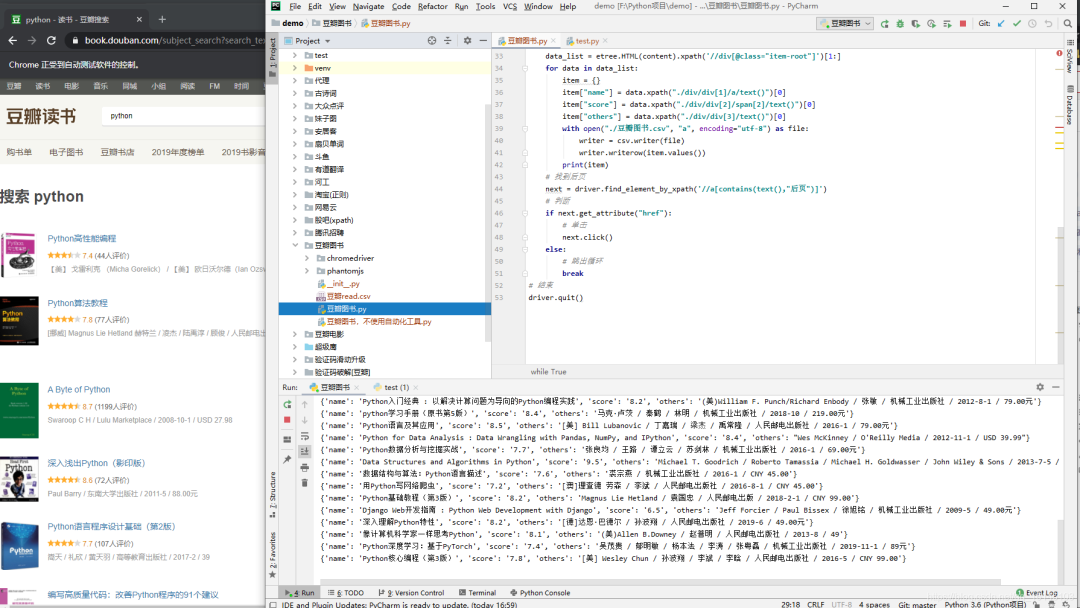Reload the Chrome page
This screenshot has width=1080, height=608.
(x=53, y=40)
